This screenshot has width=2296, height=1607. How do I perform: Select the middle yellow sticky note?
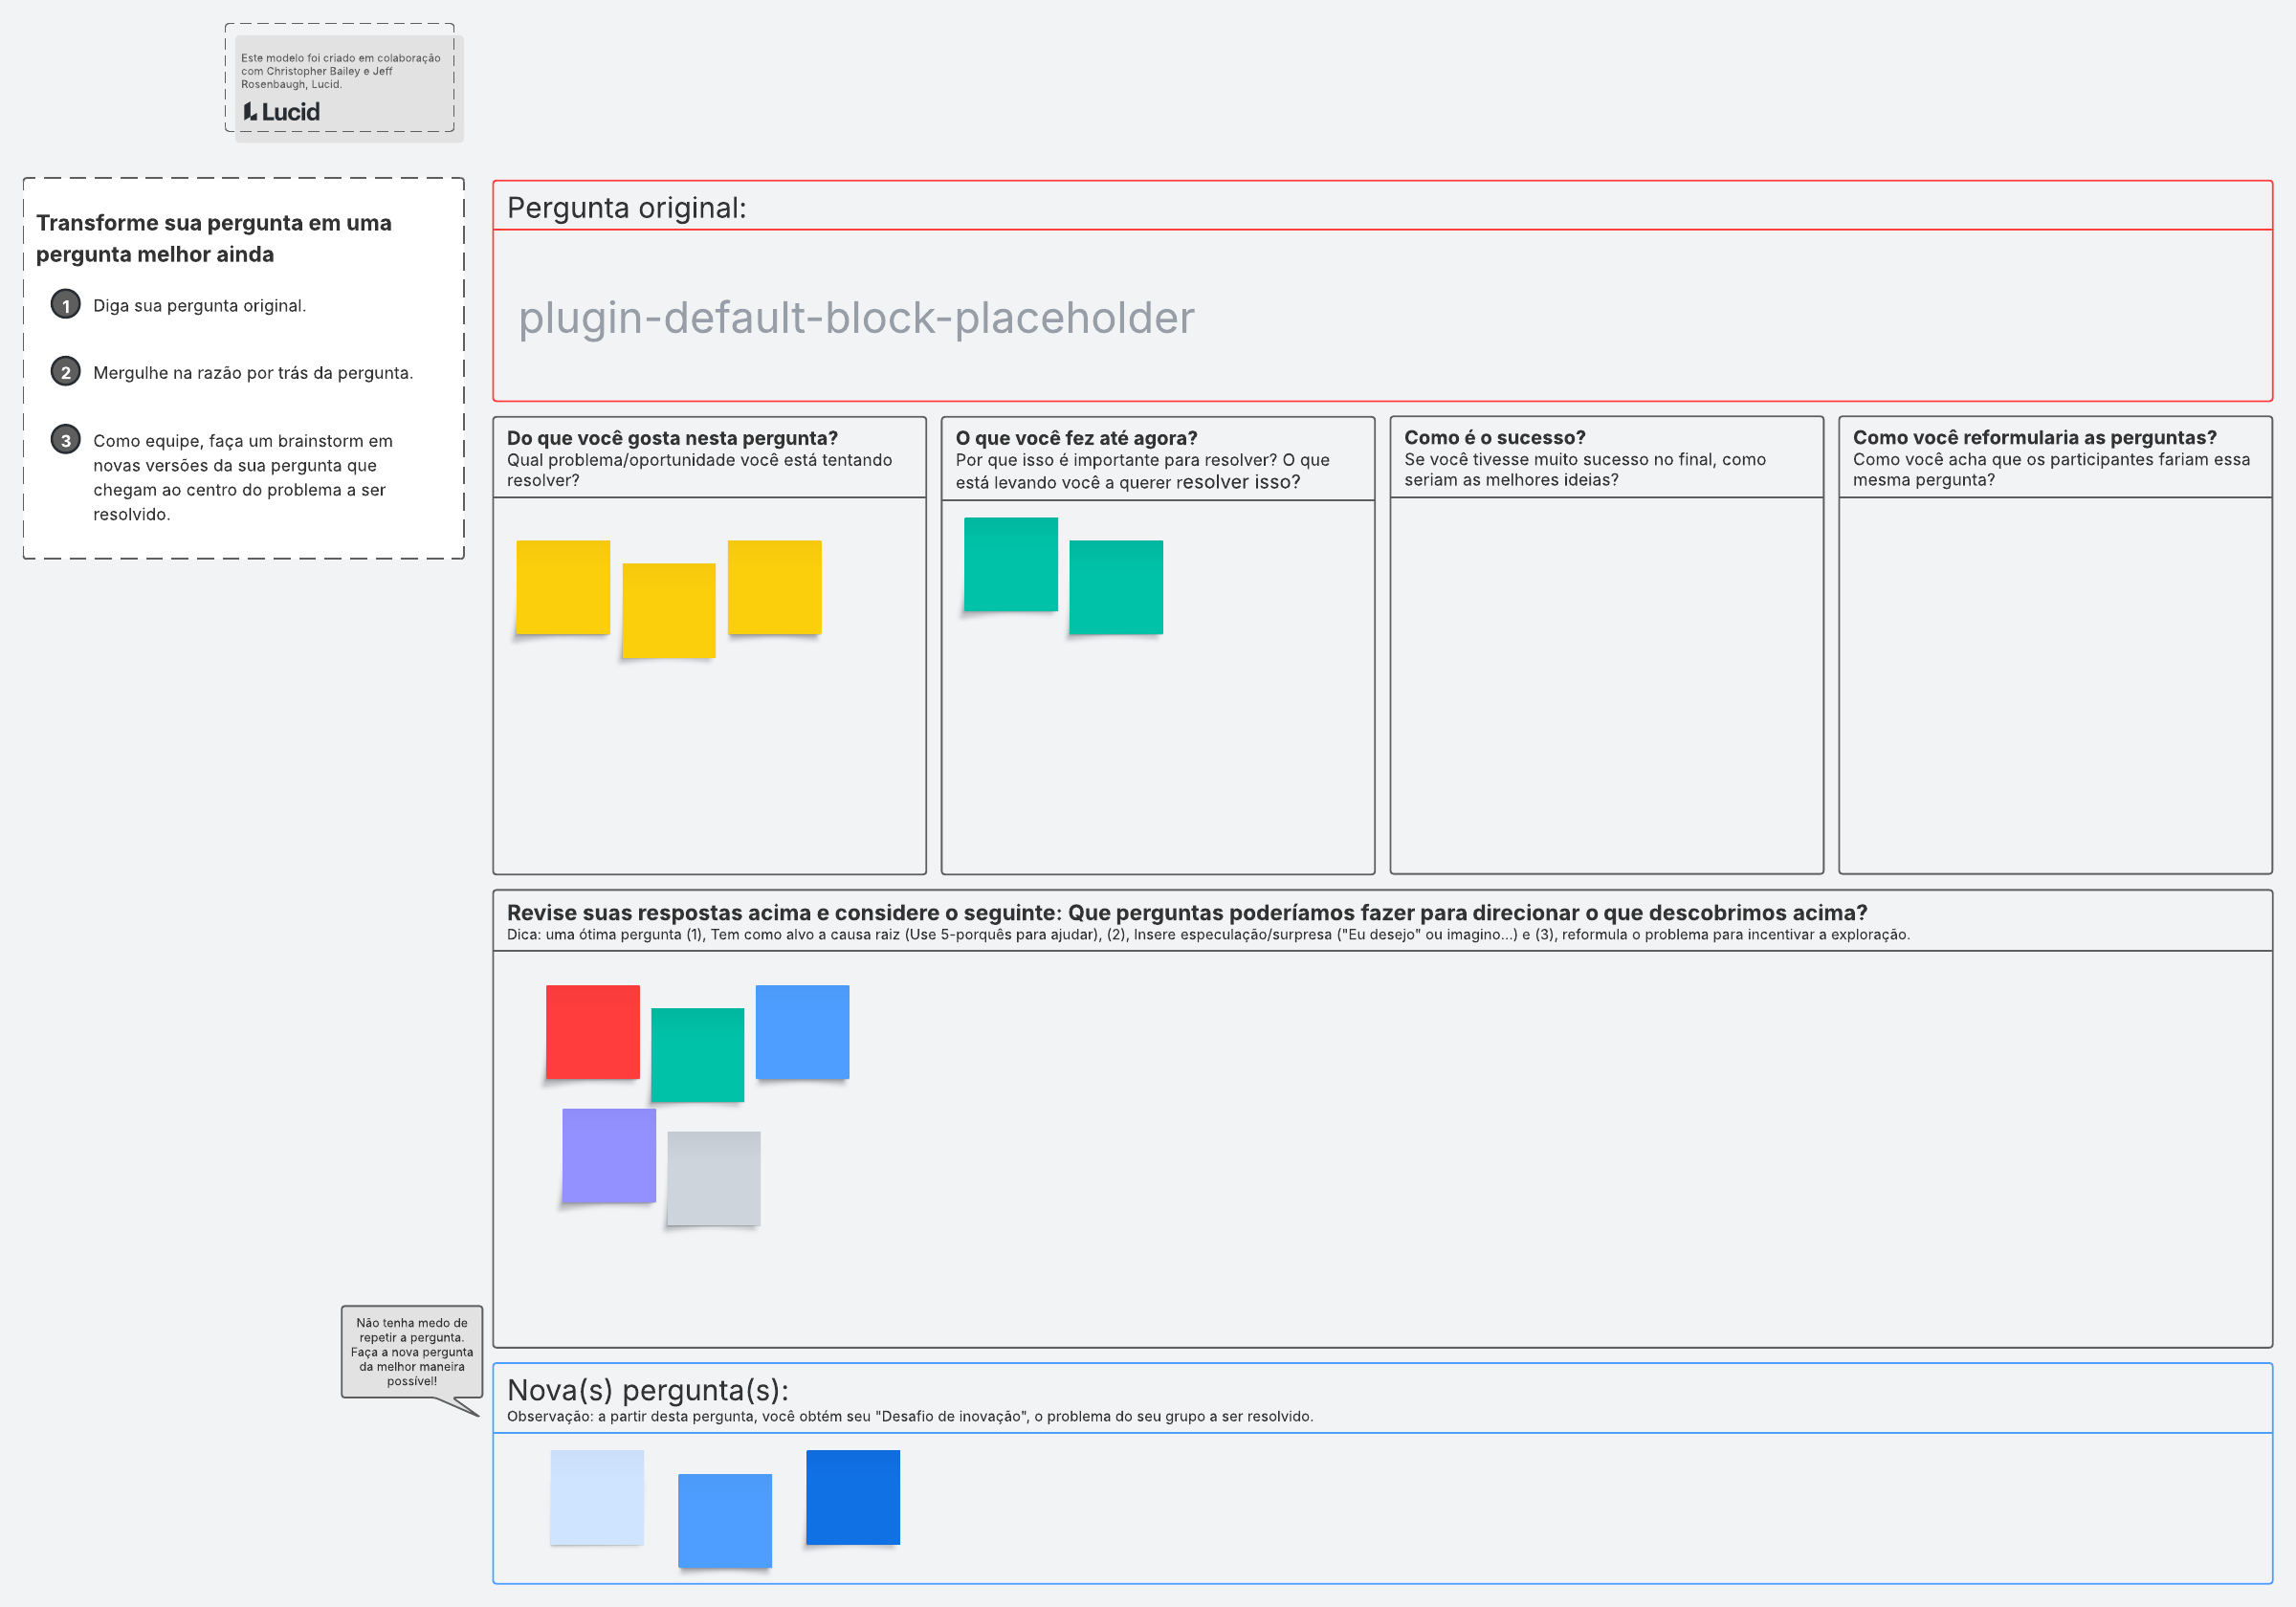pyautogui.click(x=668, y=610)
